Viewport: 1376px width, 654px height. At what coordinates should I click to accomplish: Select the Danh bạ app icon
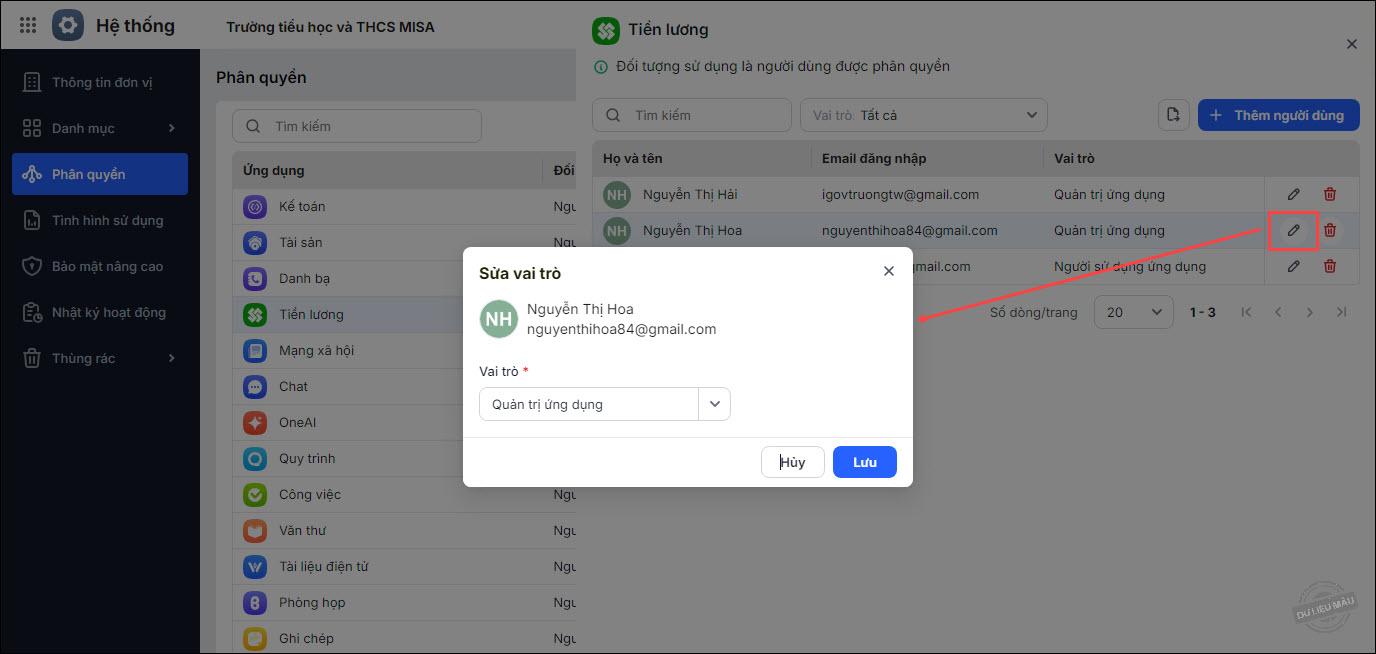click(255, 279)
